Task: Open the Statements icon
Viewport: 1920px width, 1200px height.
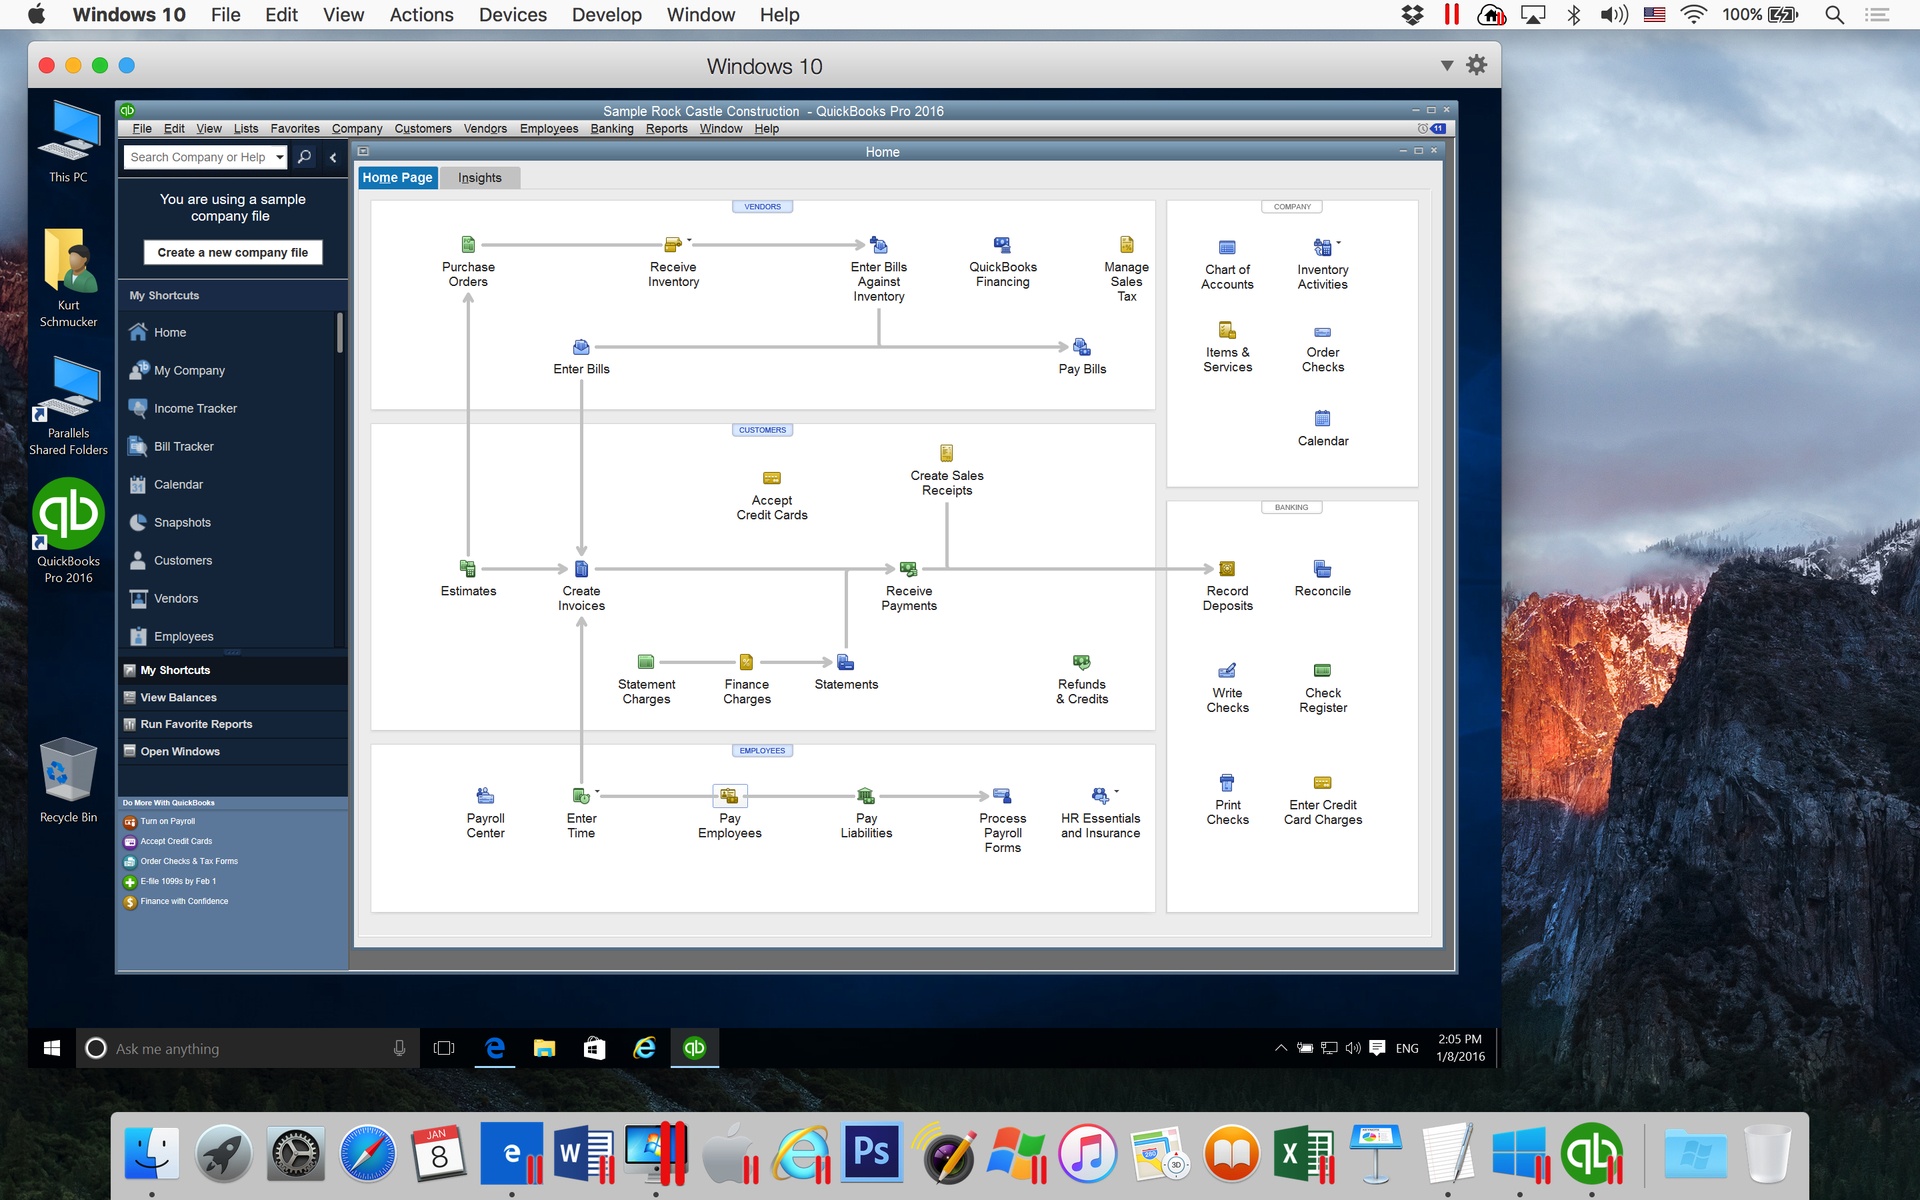Action: click(845, 662)
